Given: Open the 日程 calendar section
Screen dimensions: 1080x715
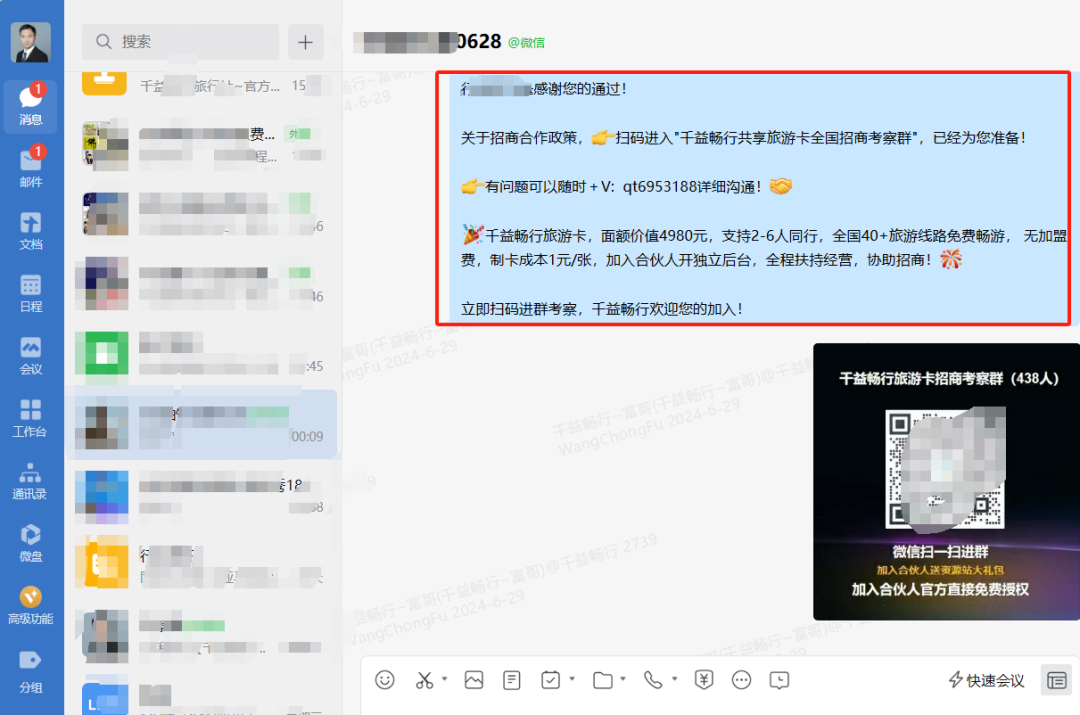Looking at the screenshot, I should 31,293.
